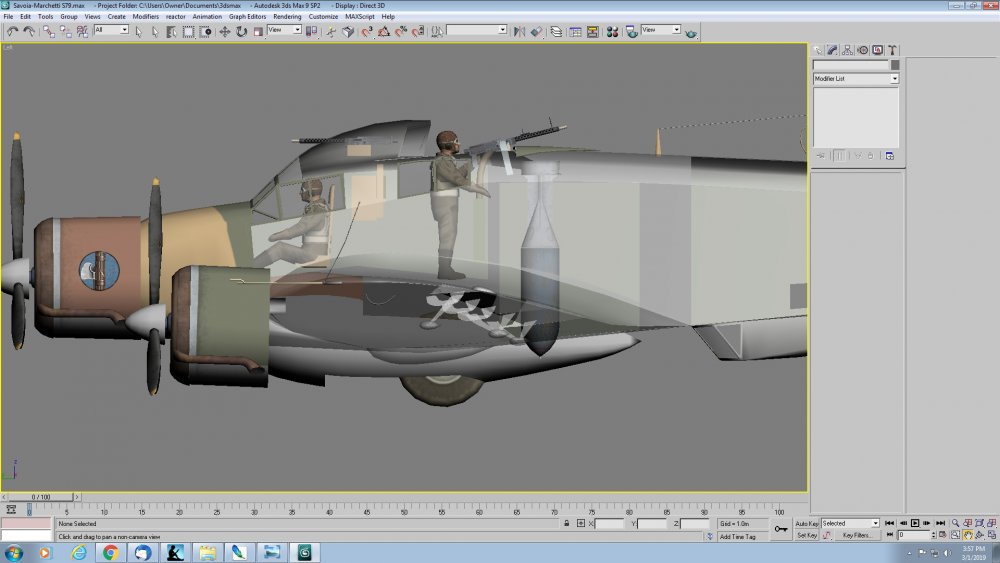Toggle the Selection Lock padlock

point(566,523)
